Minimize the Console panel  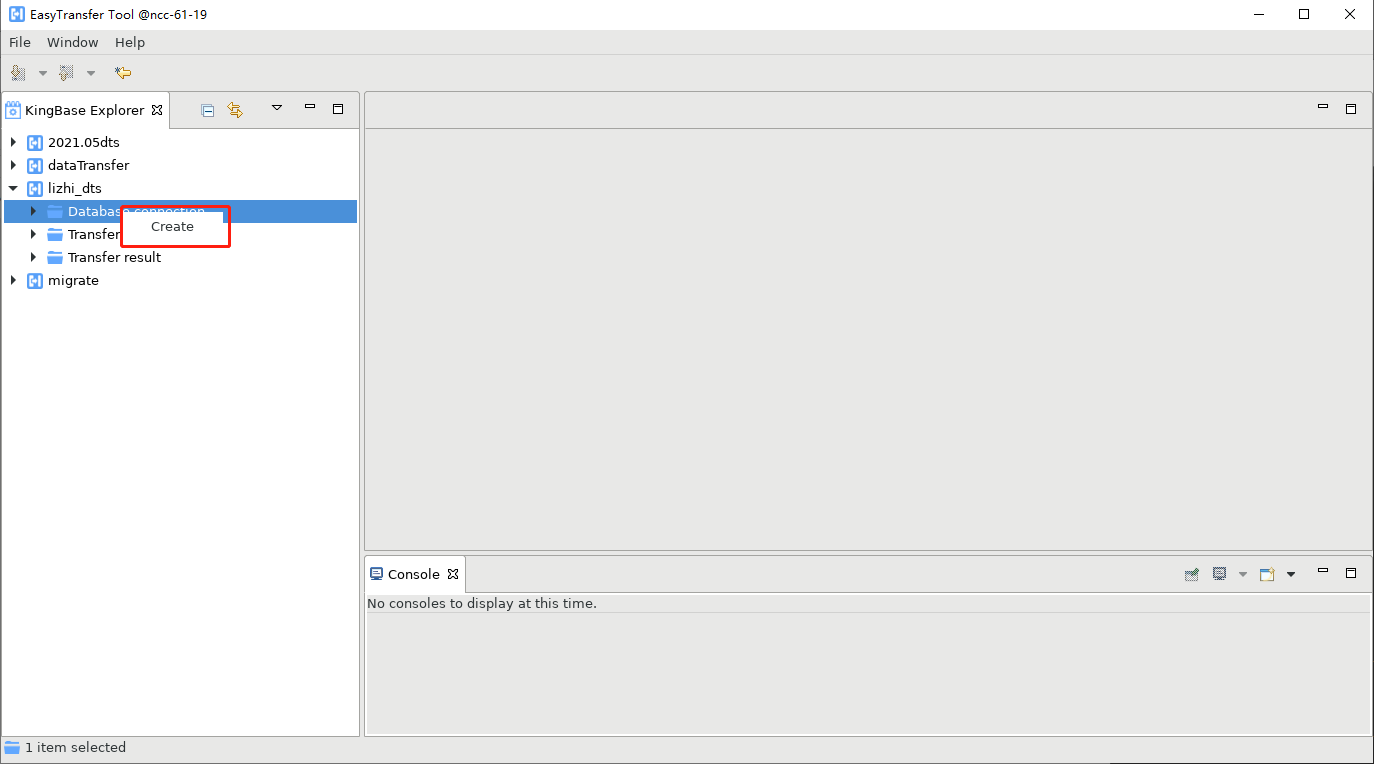(x=1323, y=571)
